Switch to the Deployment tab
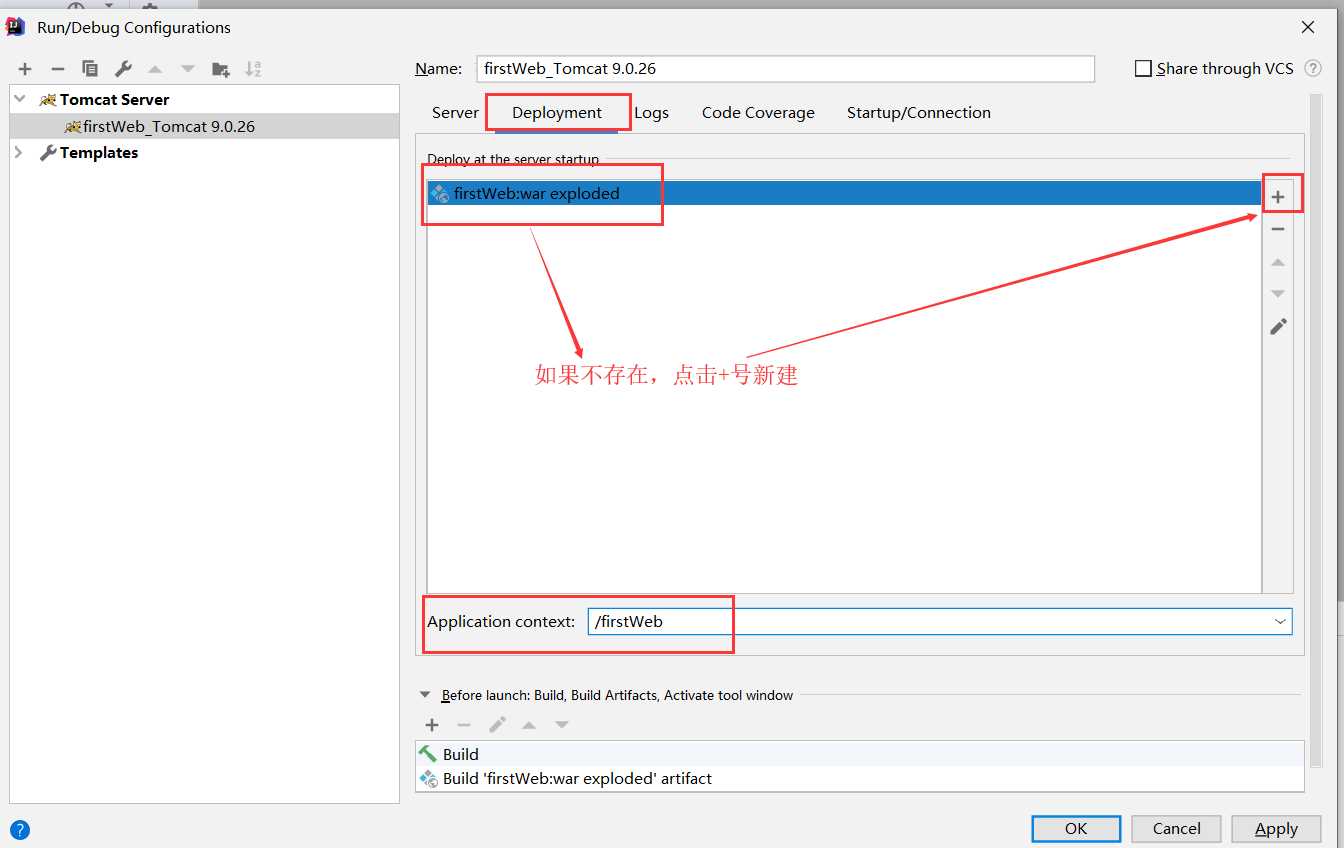The image size is (1344, 848). 557,112
